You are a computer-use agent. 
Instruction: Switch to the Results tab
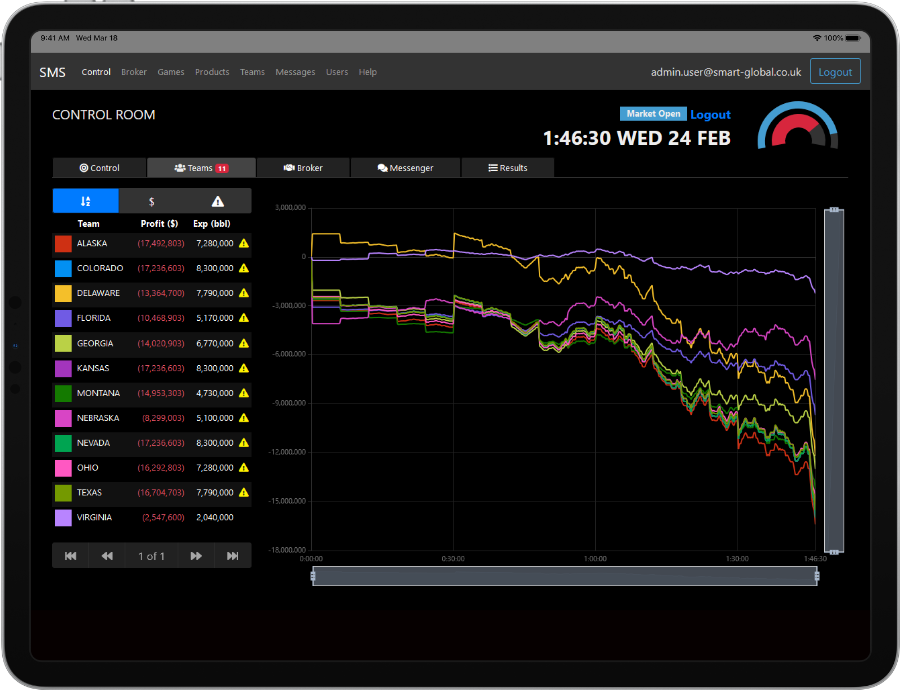508,168
